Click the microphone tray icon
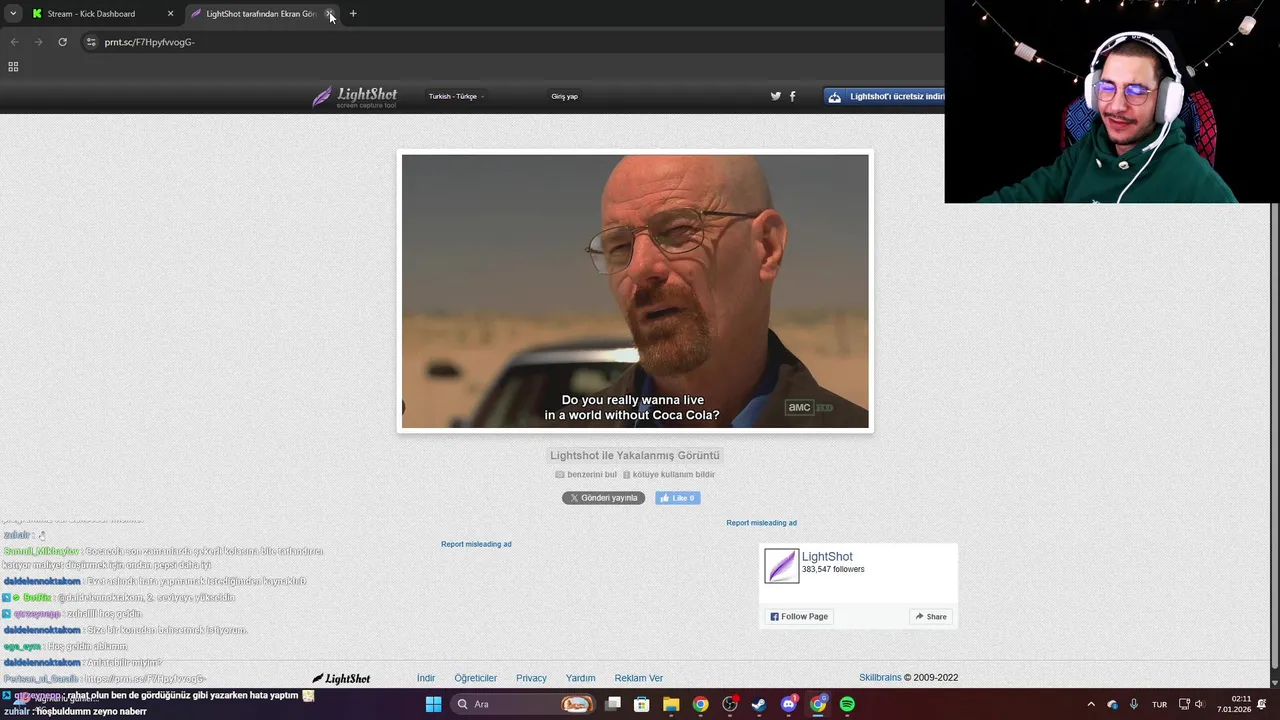 coord(1135,704)
